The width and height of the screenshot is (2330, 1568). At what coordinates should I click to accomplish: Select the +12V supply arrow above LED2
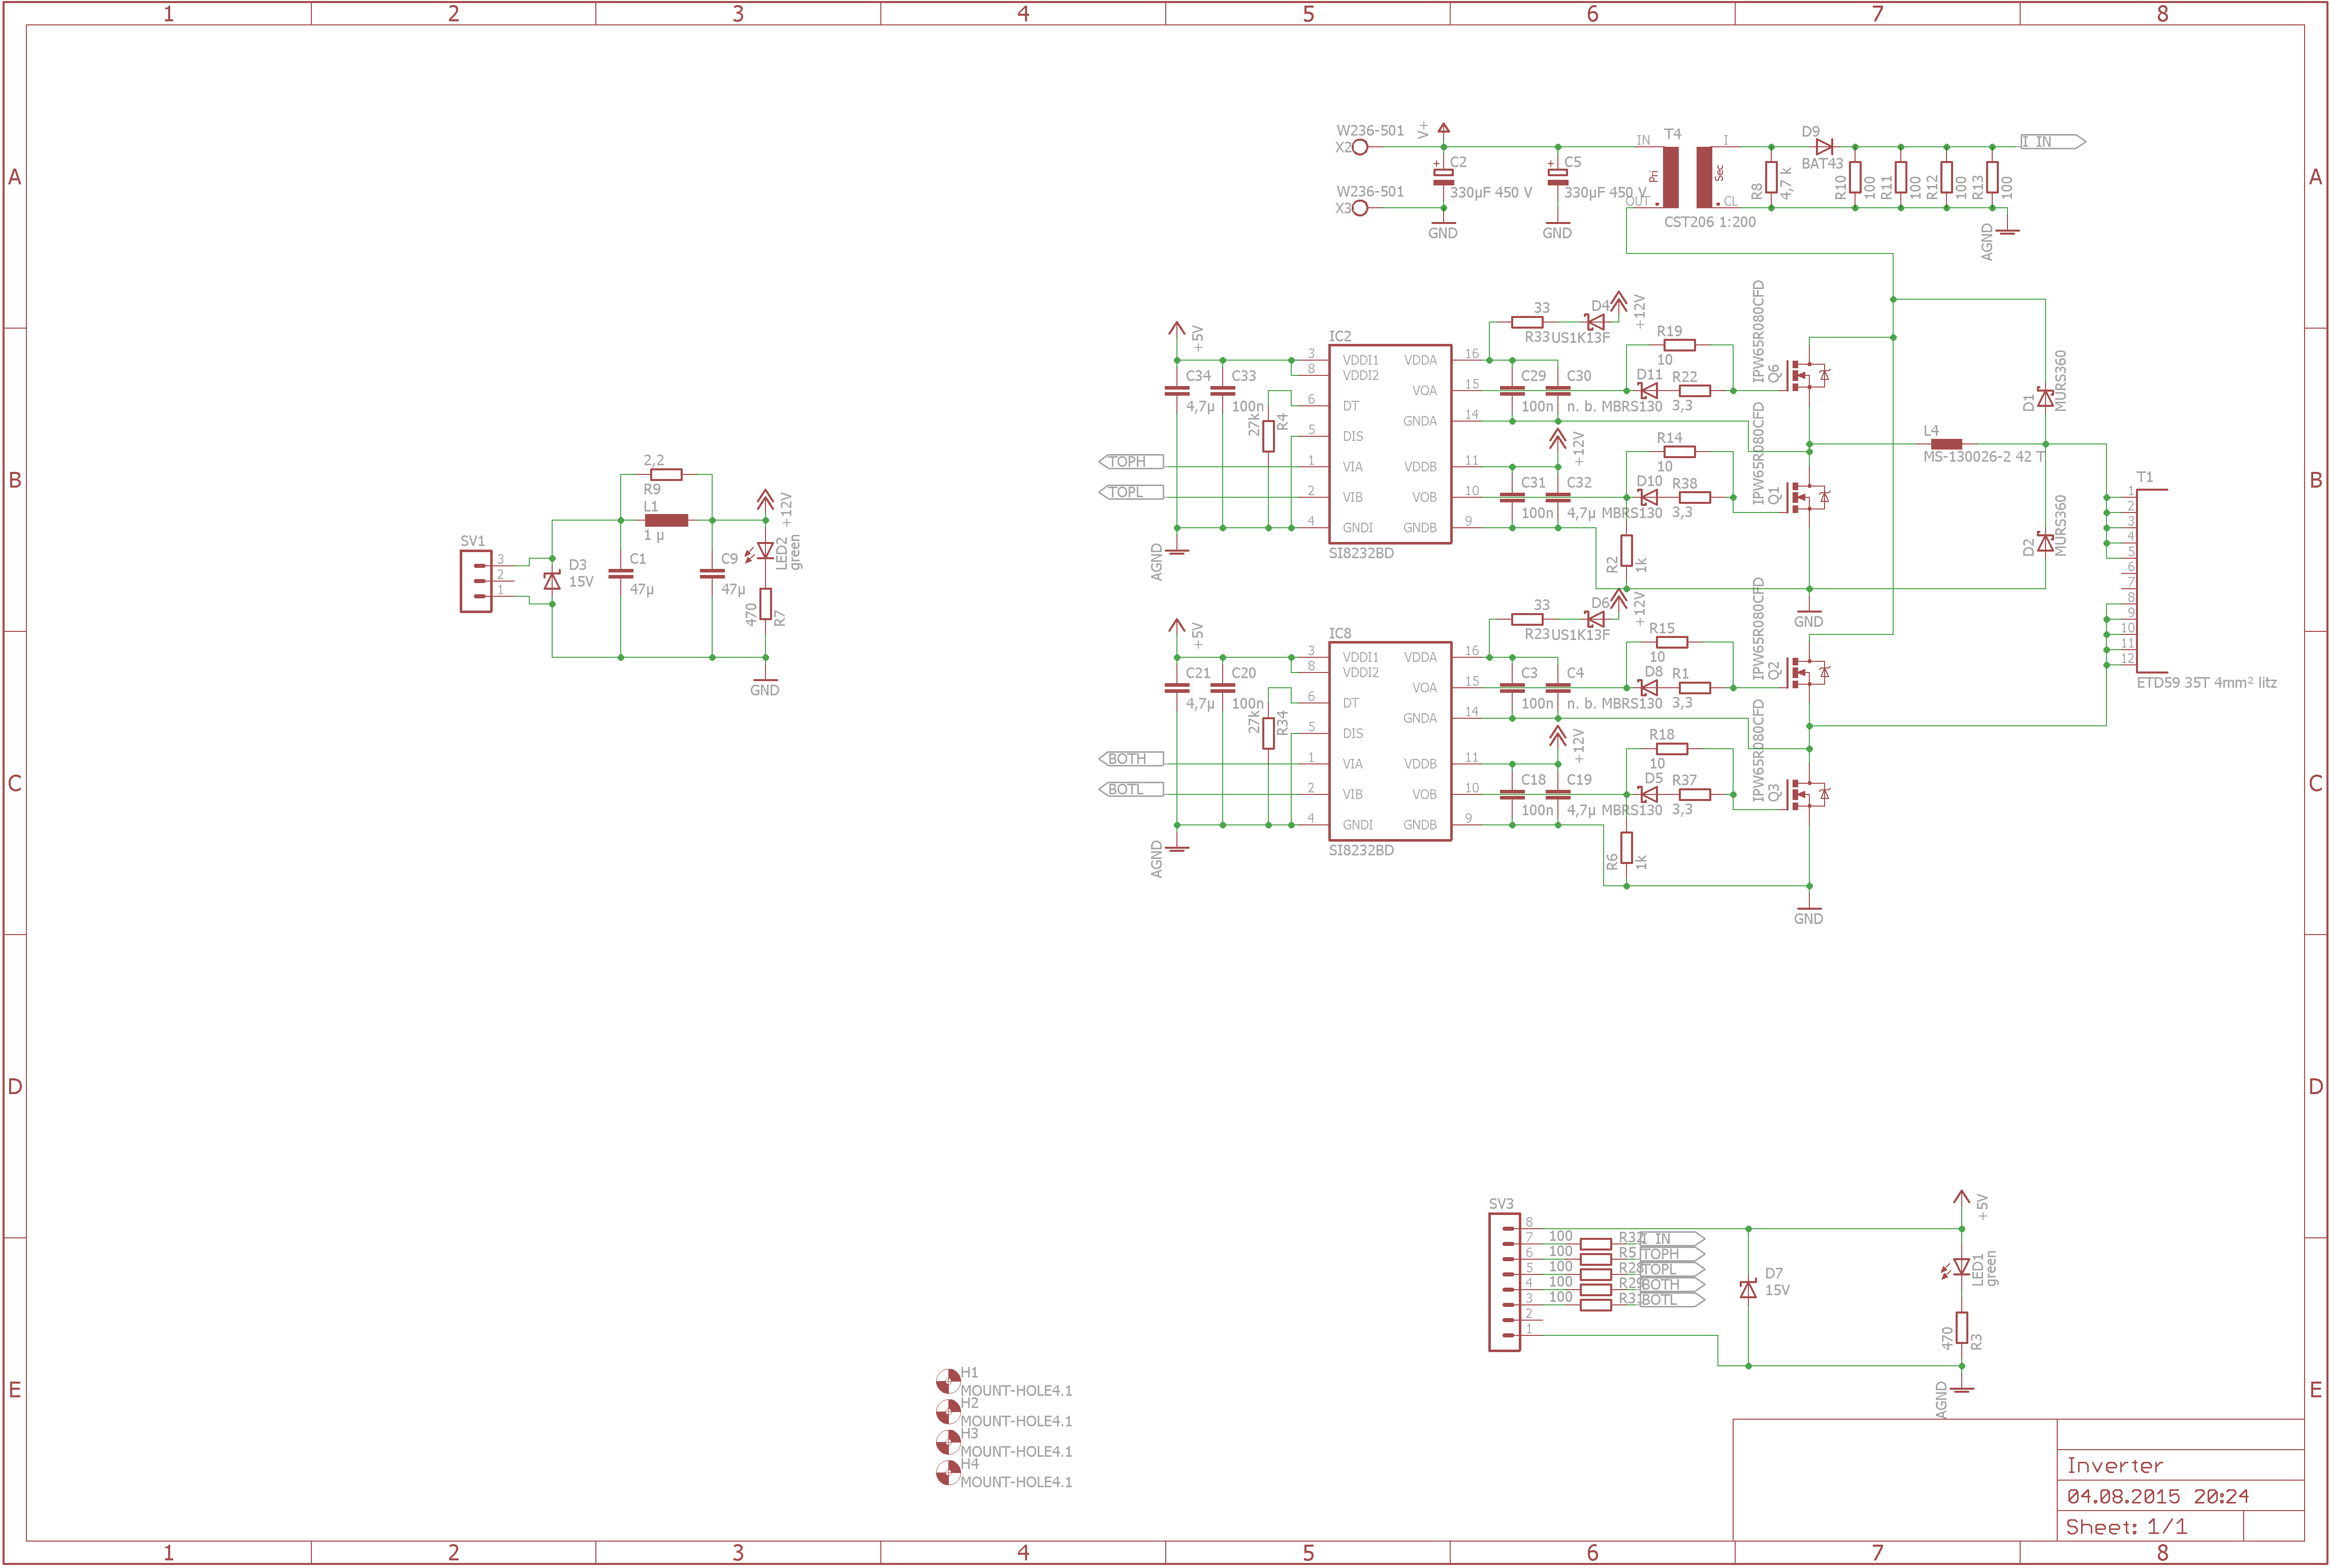pos(765,498)
